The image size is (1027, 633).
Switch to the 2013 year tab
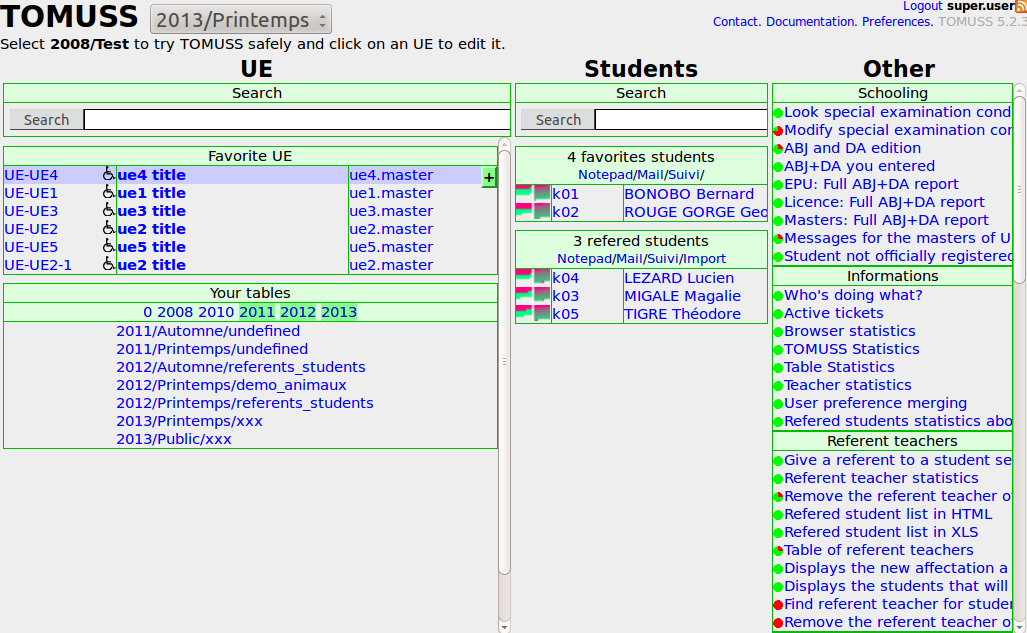[x=339, y=311]
